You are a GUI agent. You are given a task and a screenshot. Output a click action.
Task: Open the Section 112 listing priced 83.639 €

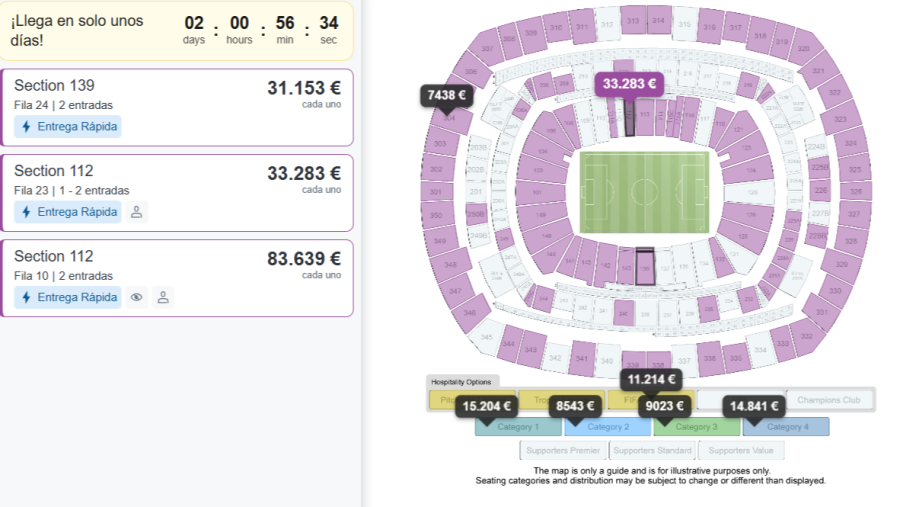coord(177,278)
